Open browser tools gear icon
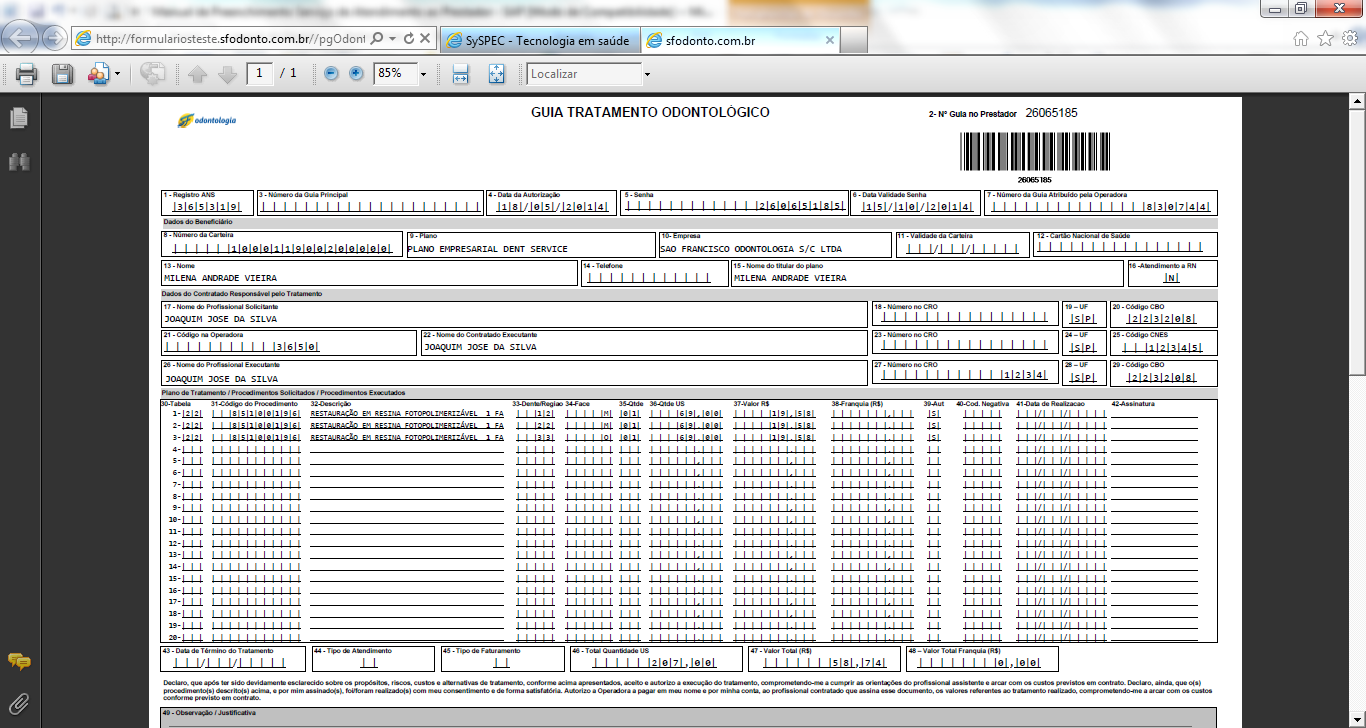Image resolution: width=1366 pixels, height=728 pixels. click(1349, 39)
